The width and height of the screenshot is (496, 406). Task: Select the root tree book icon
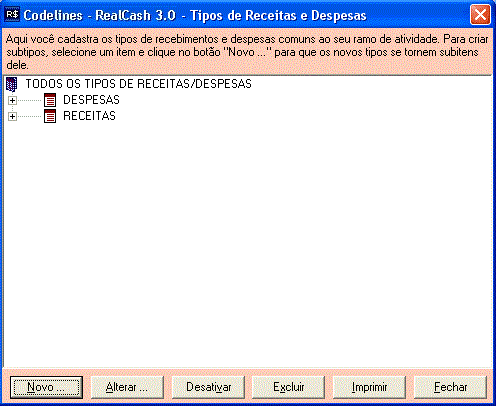12,84
